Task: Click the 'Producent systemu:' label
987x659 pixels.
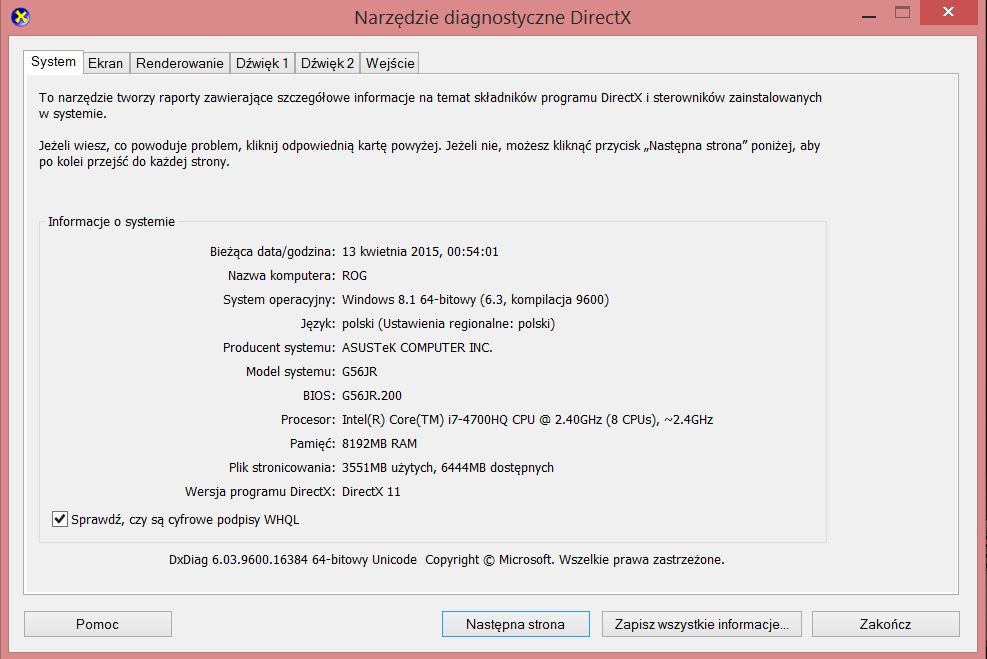Action: [279, 347]
